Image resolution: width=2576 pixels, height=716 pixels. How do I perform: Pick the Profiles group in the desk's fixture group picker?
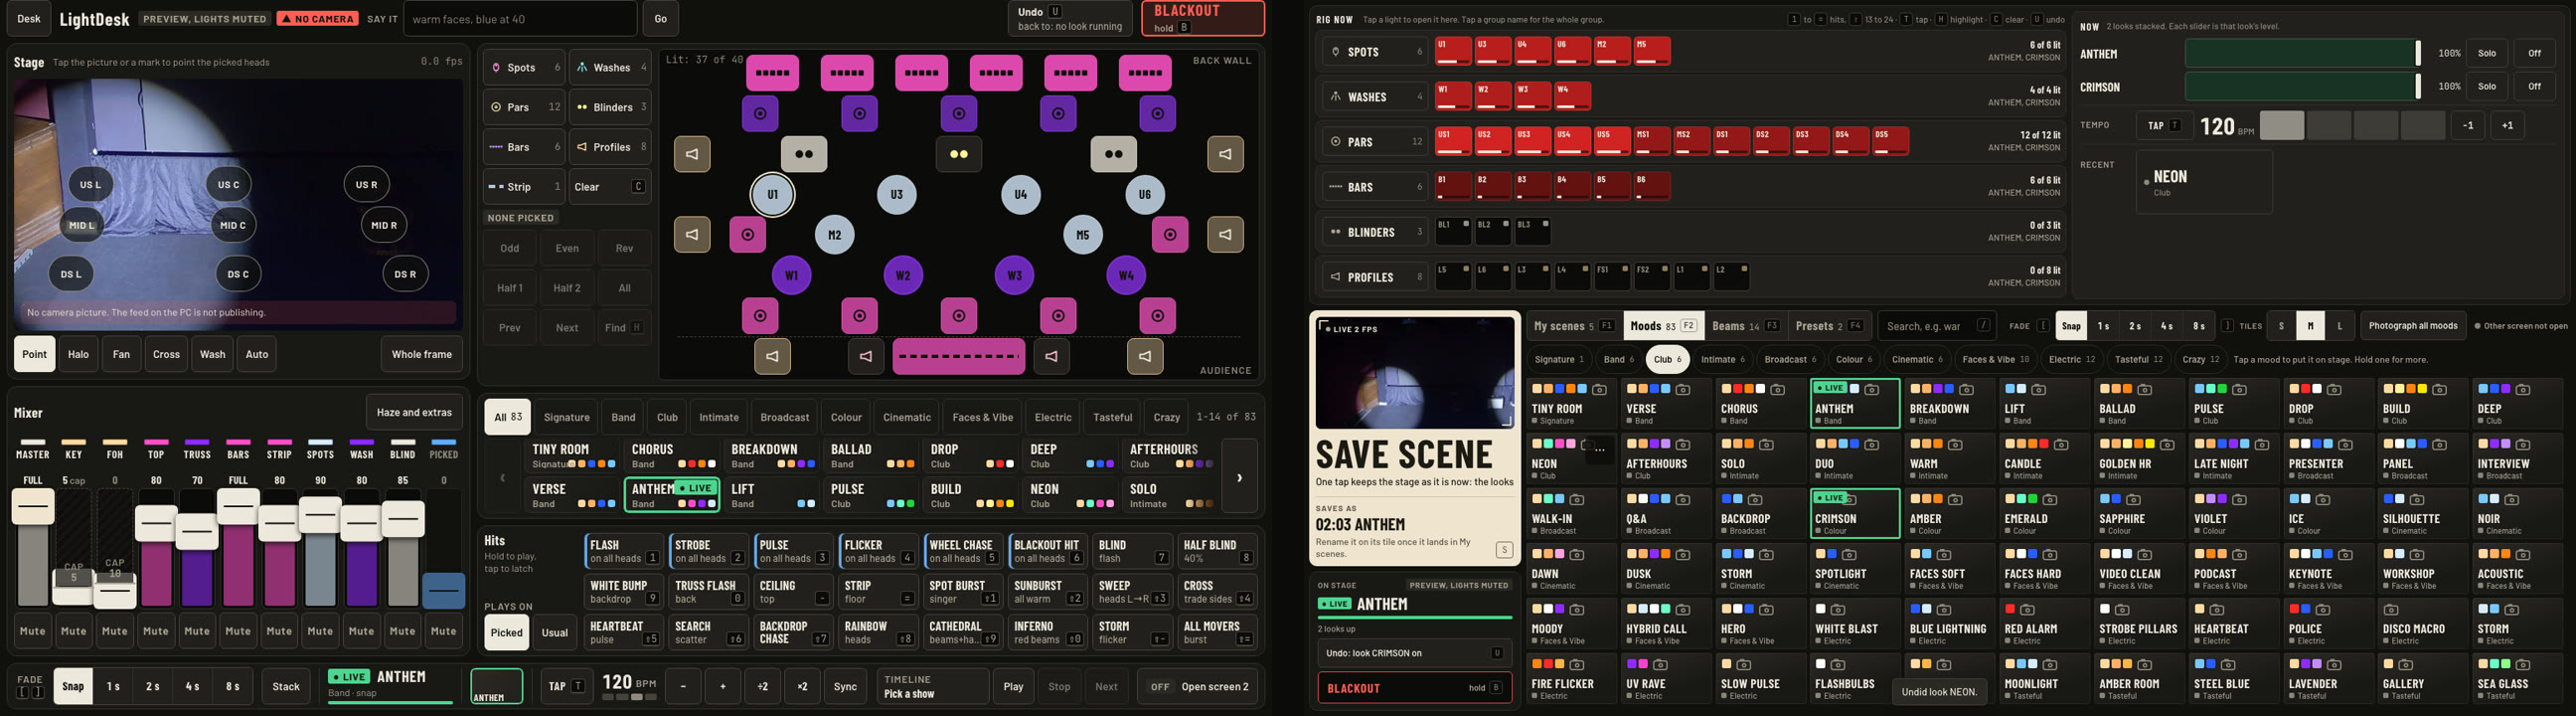[610, 147]
